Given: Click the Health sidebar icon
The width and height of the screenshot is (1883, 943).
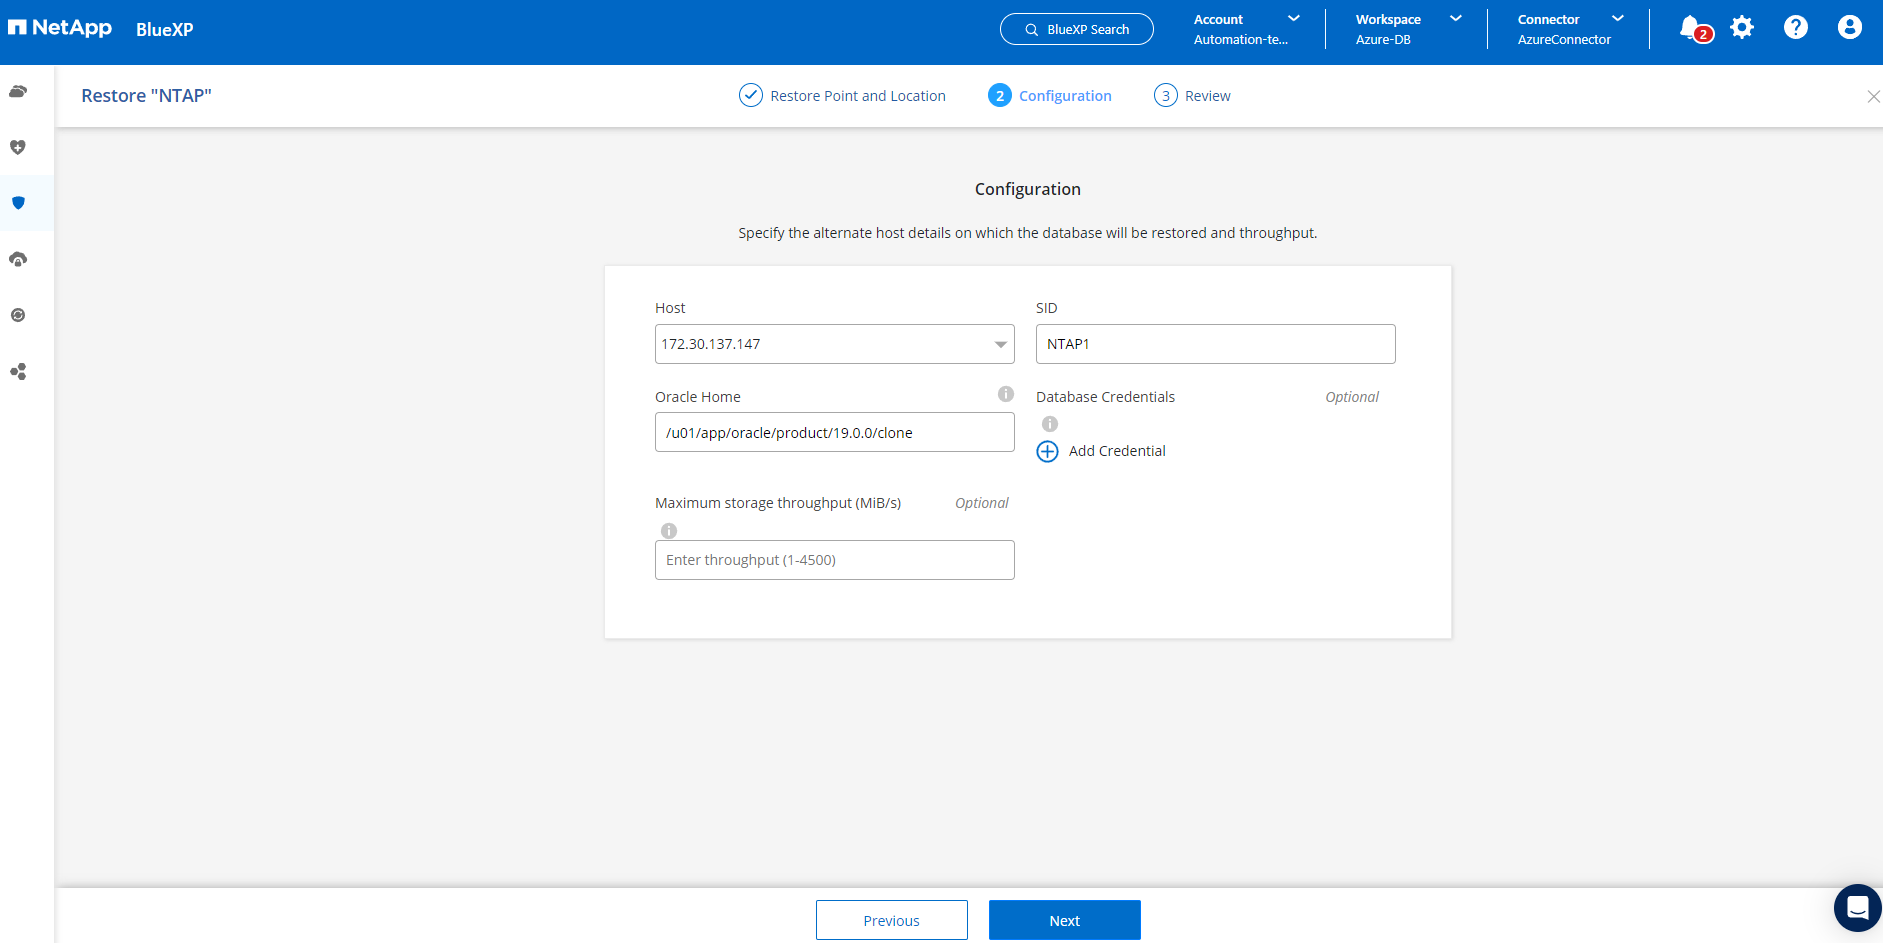Looking at the screenshot, I should click(18, 148).
